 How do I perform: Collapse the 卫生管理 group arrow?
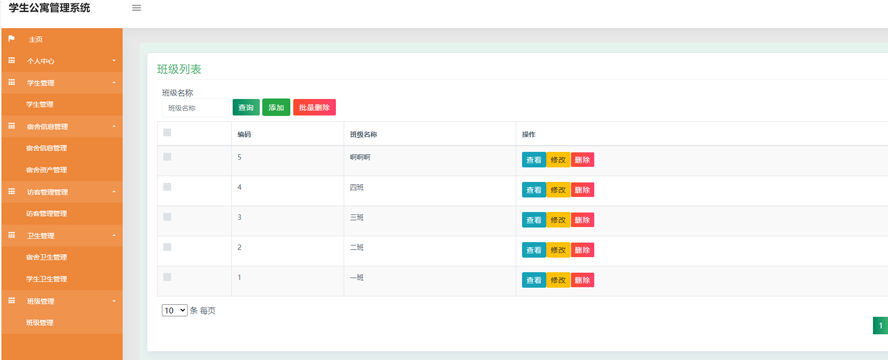tap(114, 235)
